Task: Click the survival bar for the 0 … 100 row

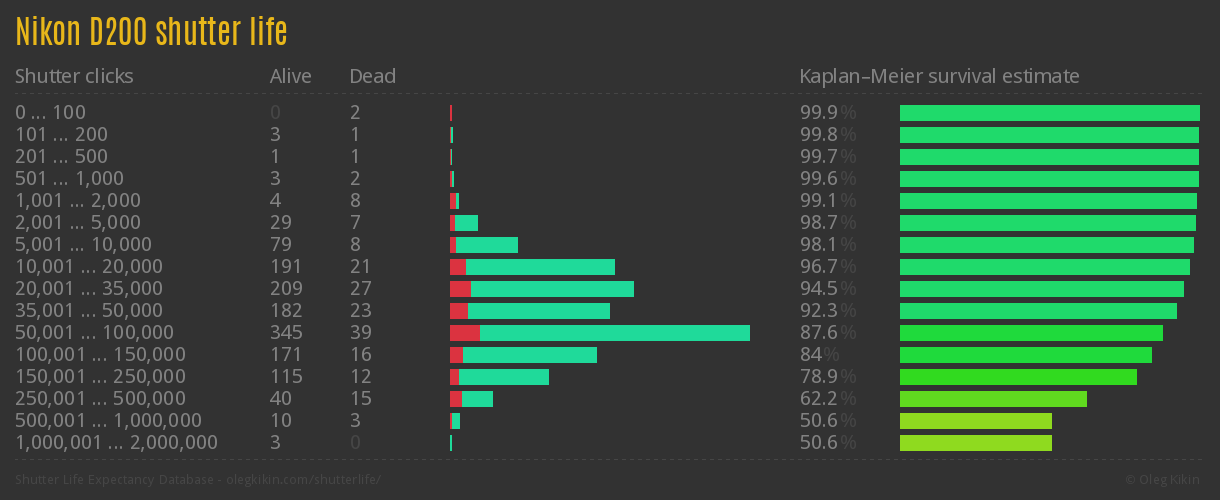Action: tap(1049, 113)
